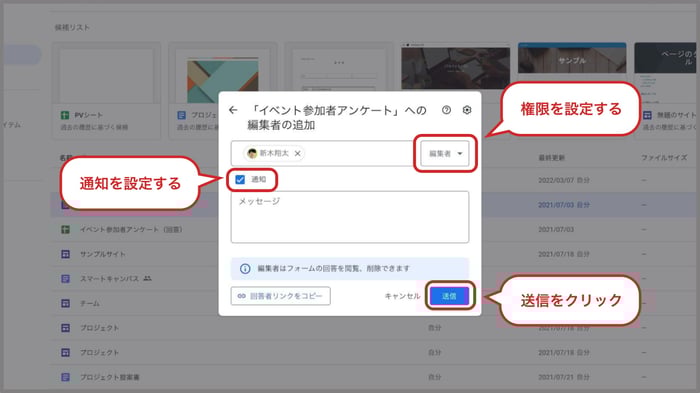Open the サンプル thumbnail card
The width and height of the screenshot is (700, 393).
[x=572, y=58]
